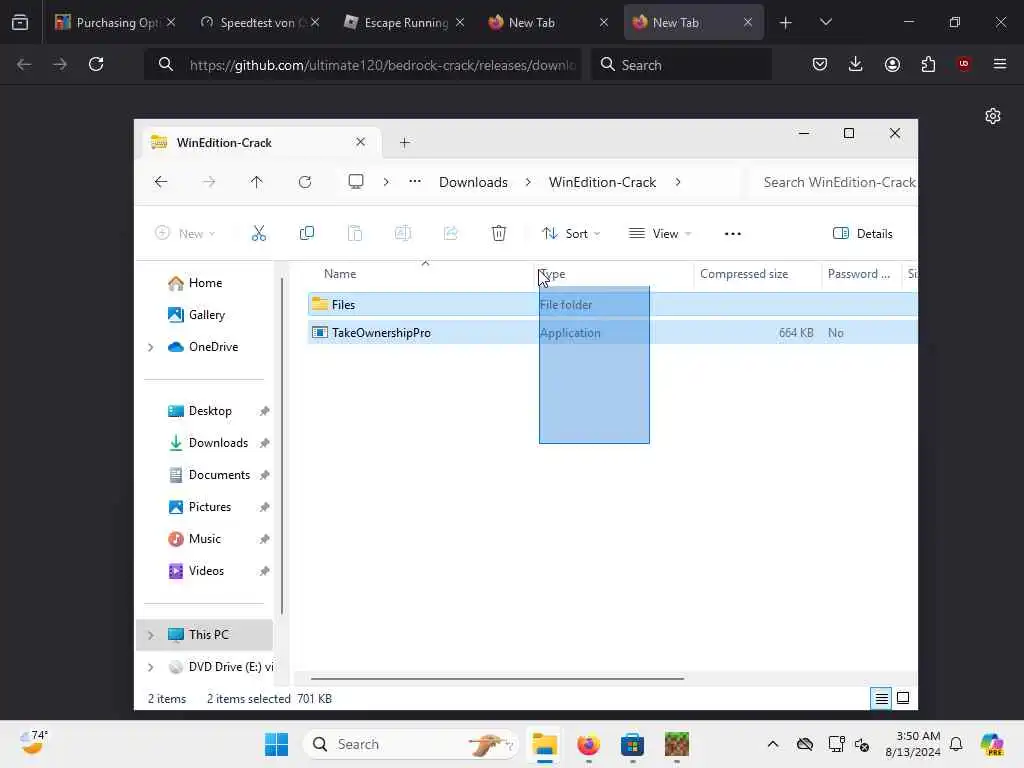1024x768 pixels.
Task: Click the Rename icon in Explorer toolbar
Action: tap(402, 233)
